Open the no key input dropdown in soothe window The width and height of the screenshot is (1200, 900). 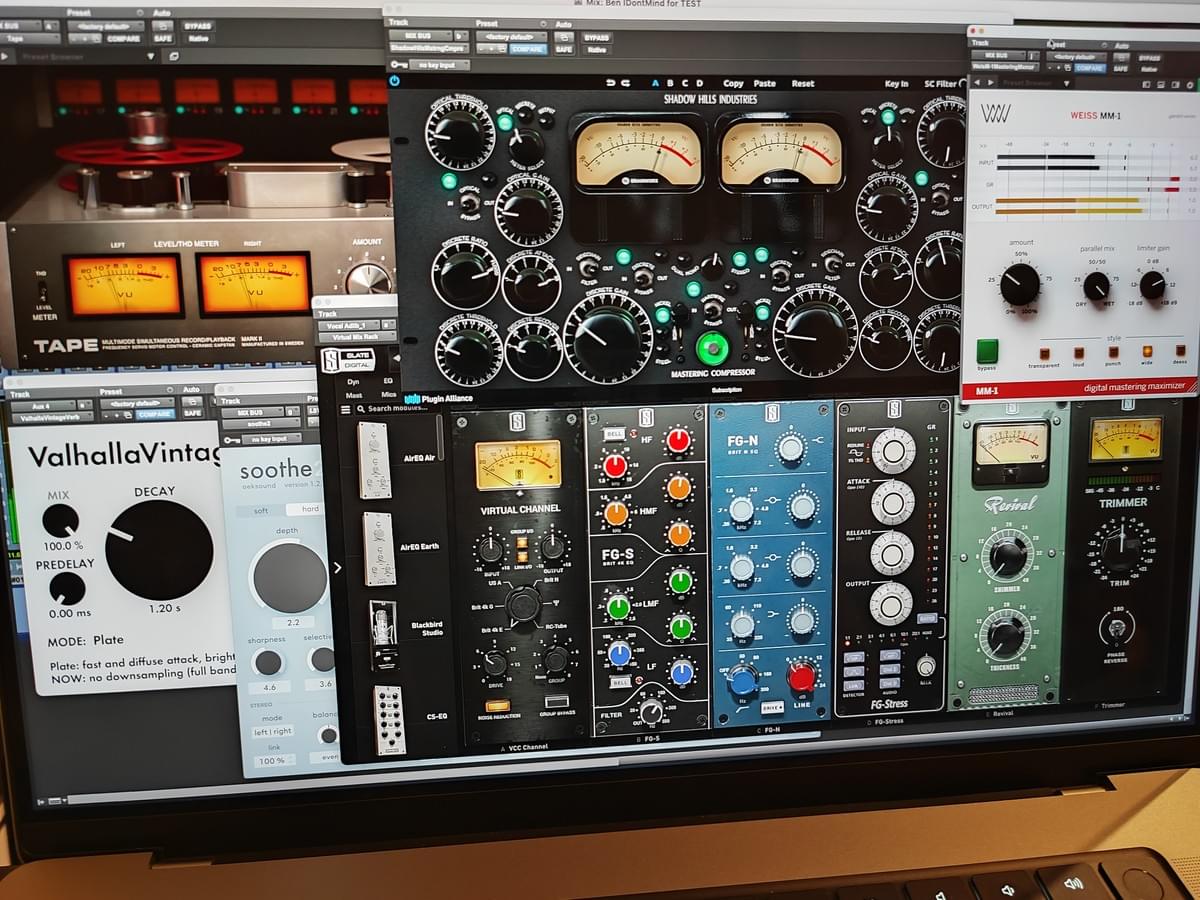coord(274,439)
